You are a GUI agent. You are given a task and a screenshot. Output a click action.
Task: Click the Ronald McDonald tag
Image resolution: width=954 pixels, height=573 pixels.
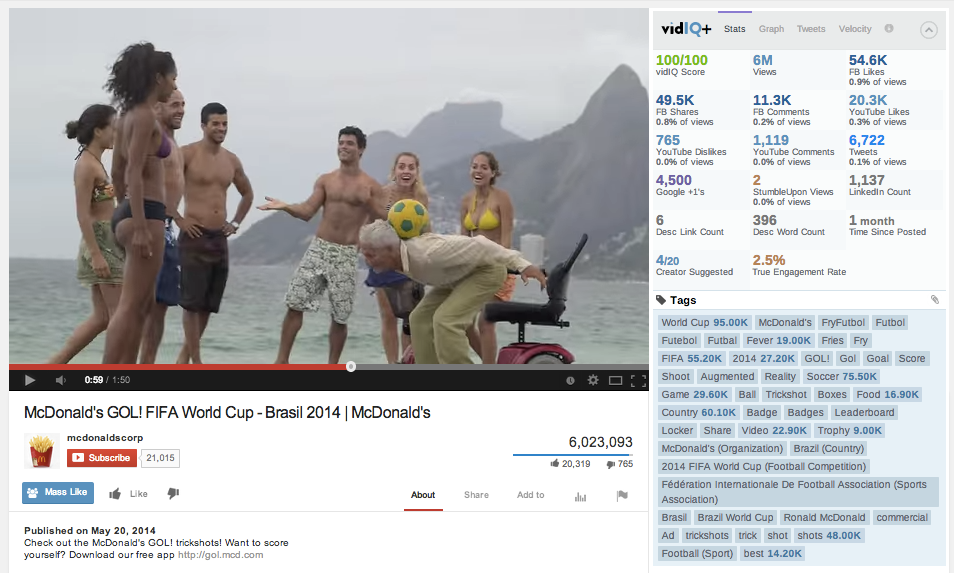tap(824, 517)
